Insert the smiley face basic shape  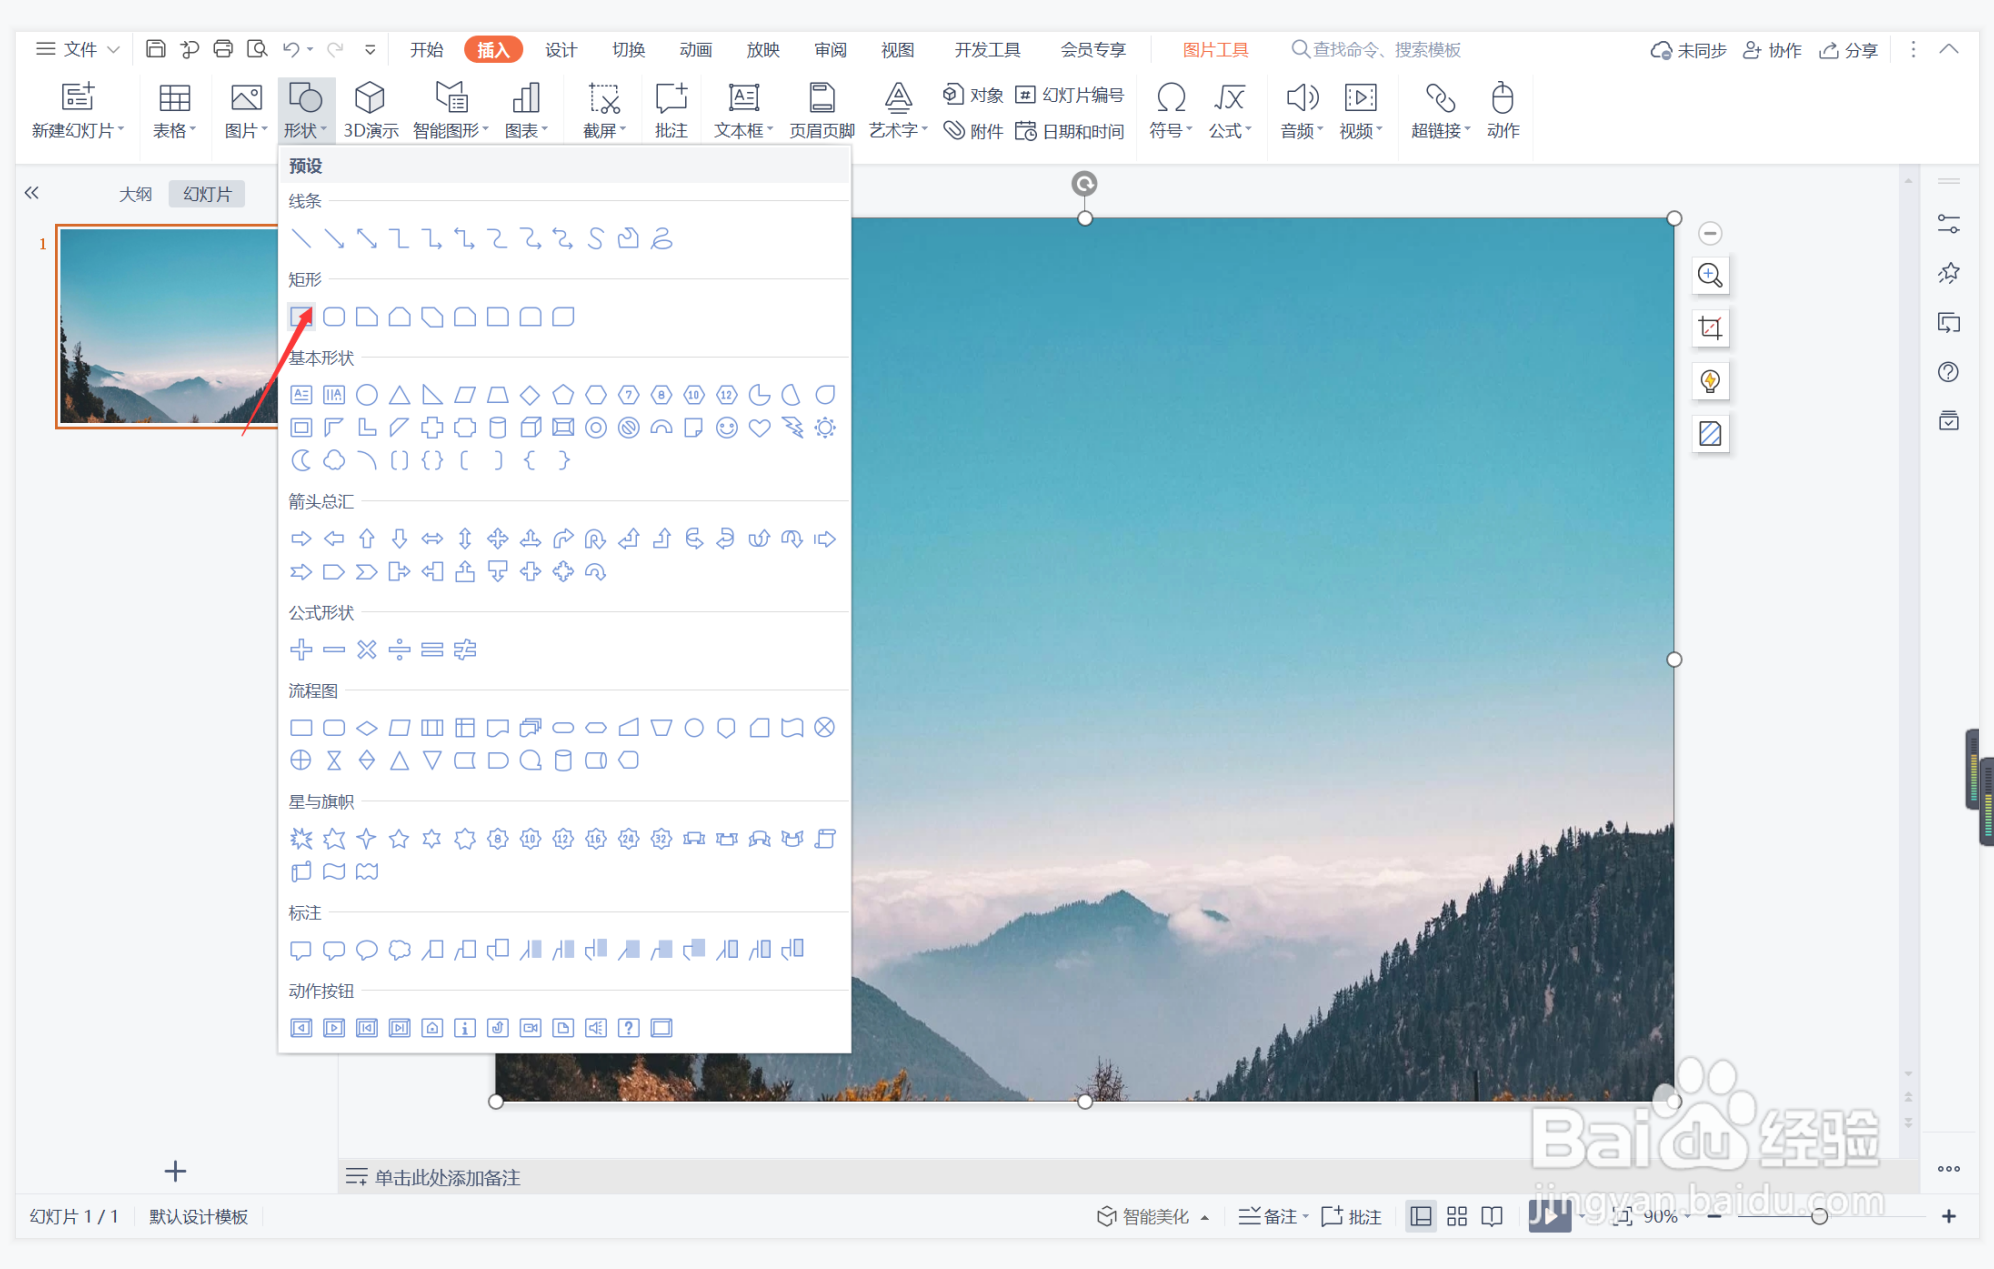pyautogui.click(x=727, y=428)
